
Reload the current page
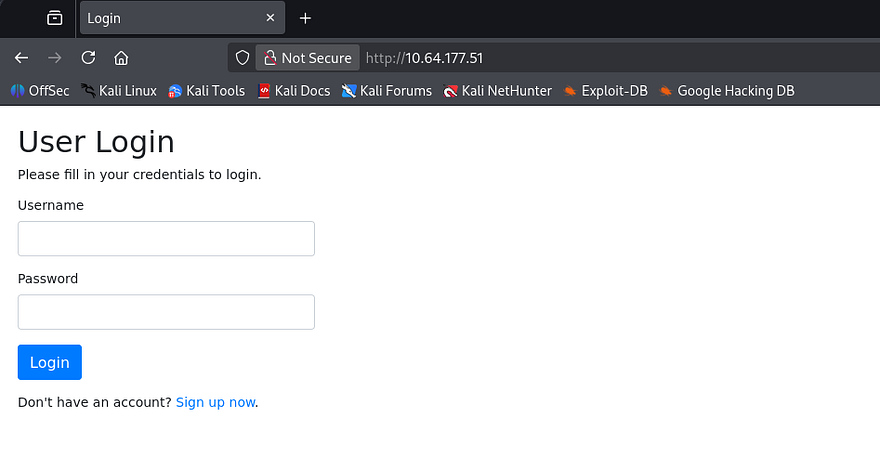click(x=88, y=58)
